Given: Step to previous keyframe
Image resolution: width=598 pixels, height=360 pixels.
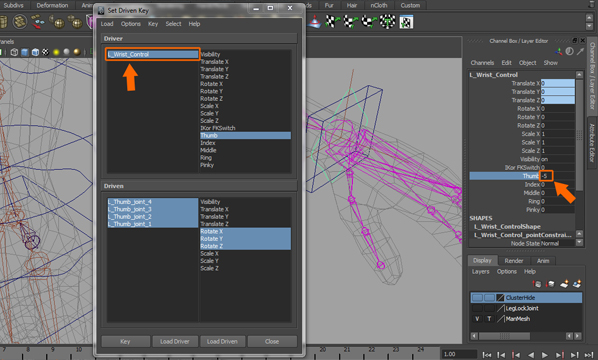Looking at the screenshot, I should pyautogui.click(x=516, y=355).
